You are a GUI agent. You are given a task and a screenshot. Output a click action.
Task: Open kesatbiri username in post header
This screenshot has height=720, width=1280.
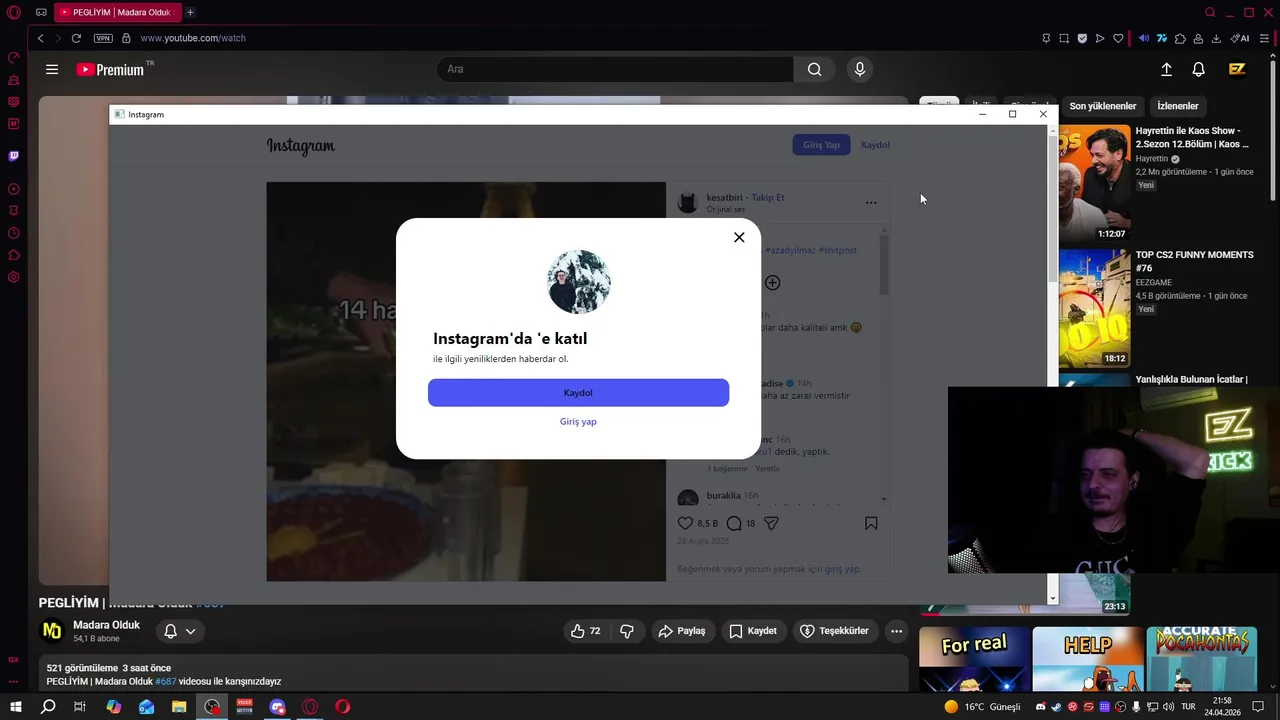click(725, 198)
